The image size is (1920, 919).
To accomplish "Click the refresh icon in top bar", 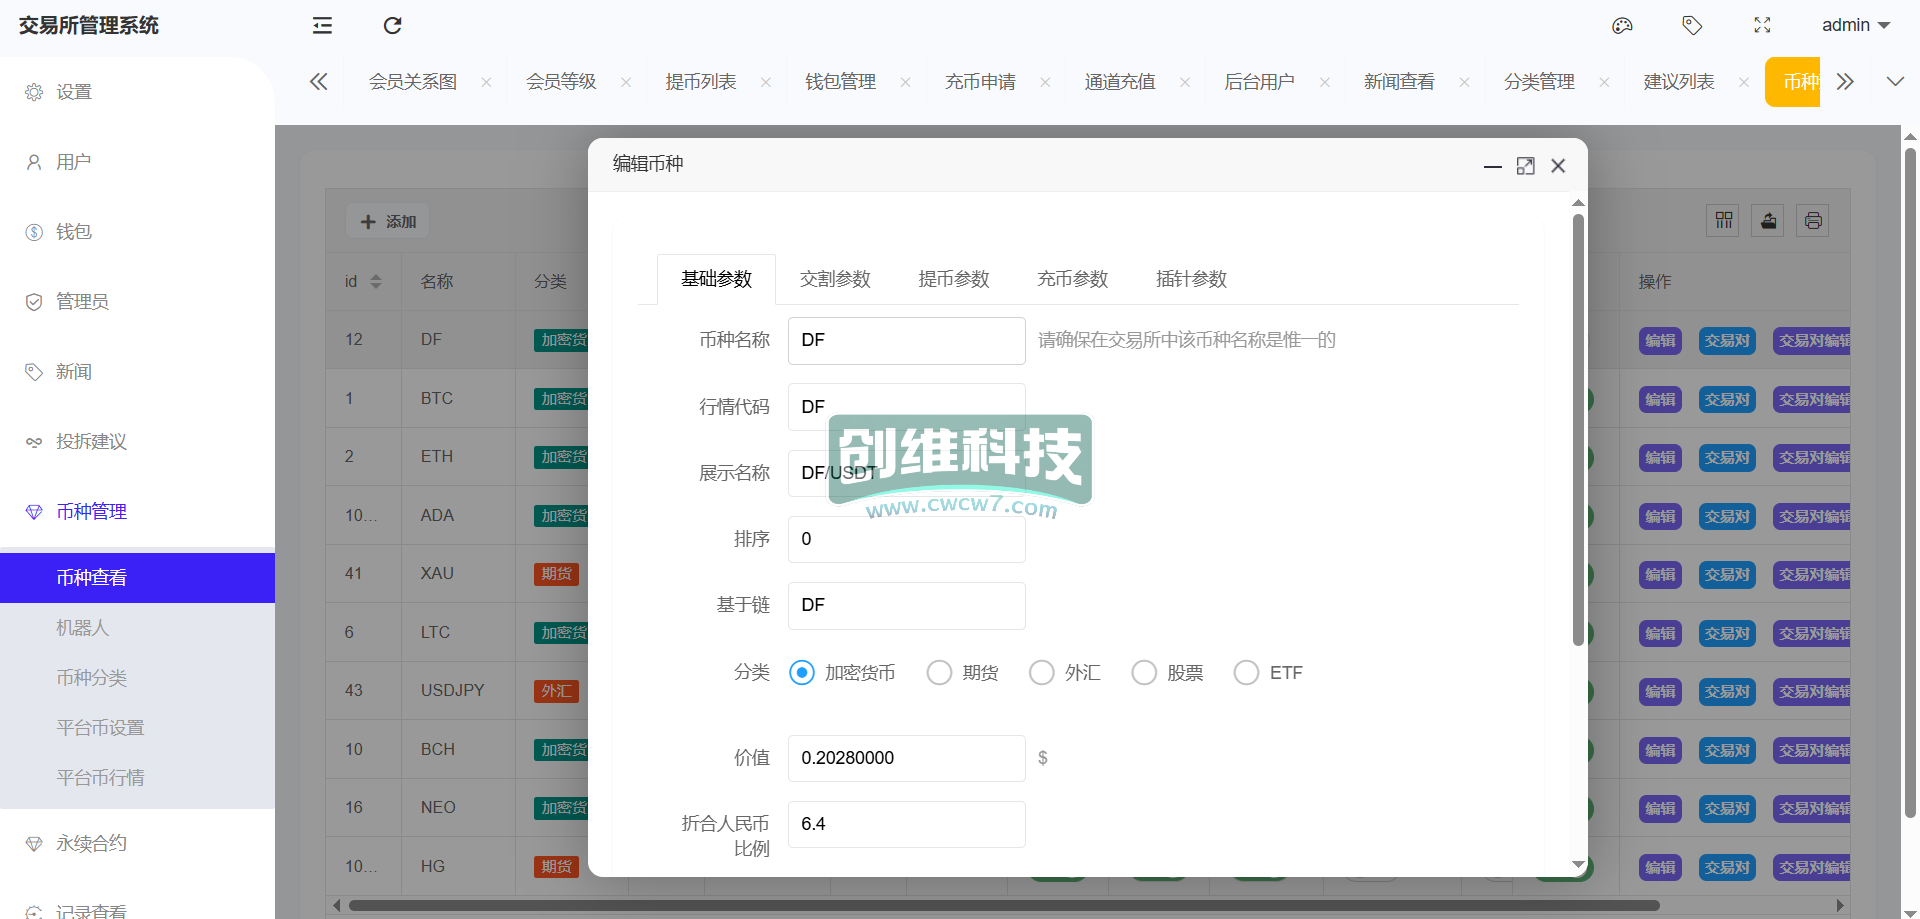I will 392,26.
